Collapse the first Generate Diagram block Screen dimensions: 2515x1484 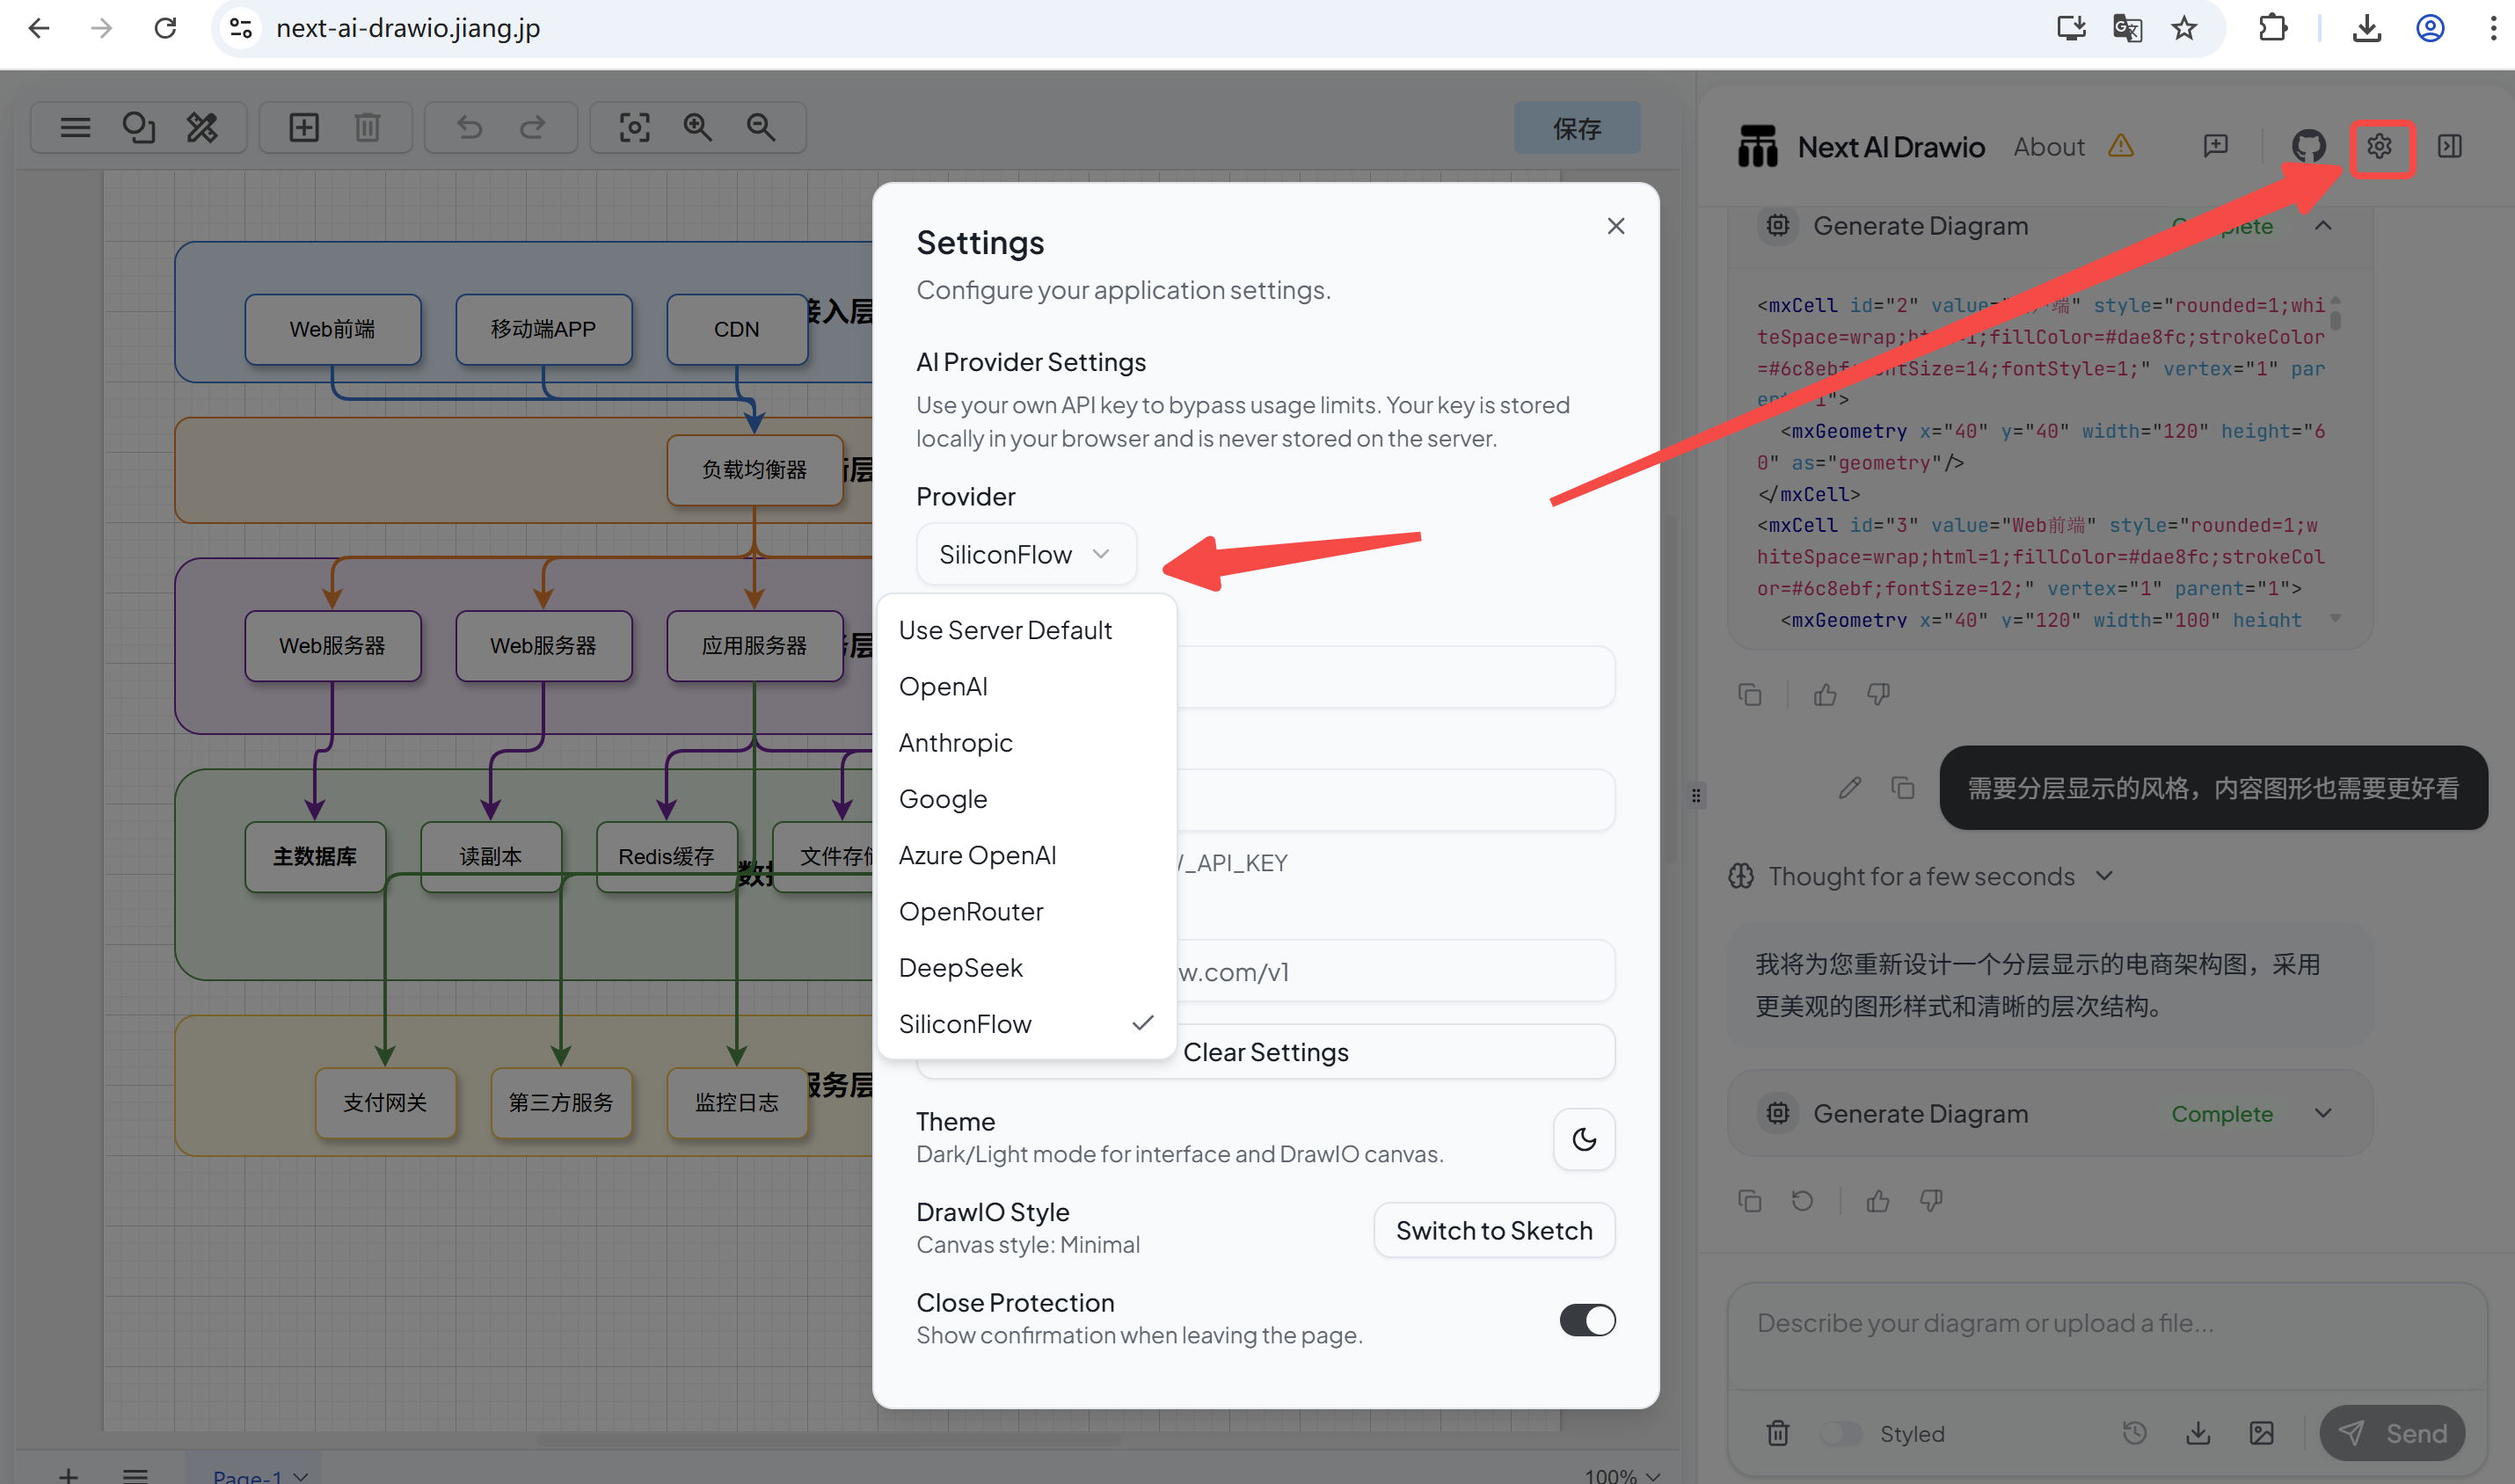pos(2323,226)
